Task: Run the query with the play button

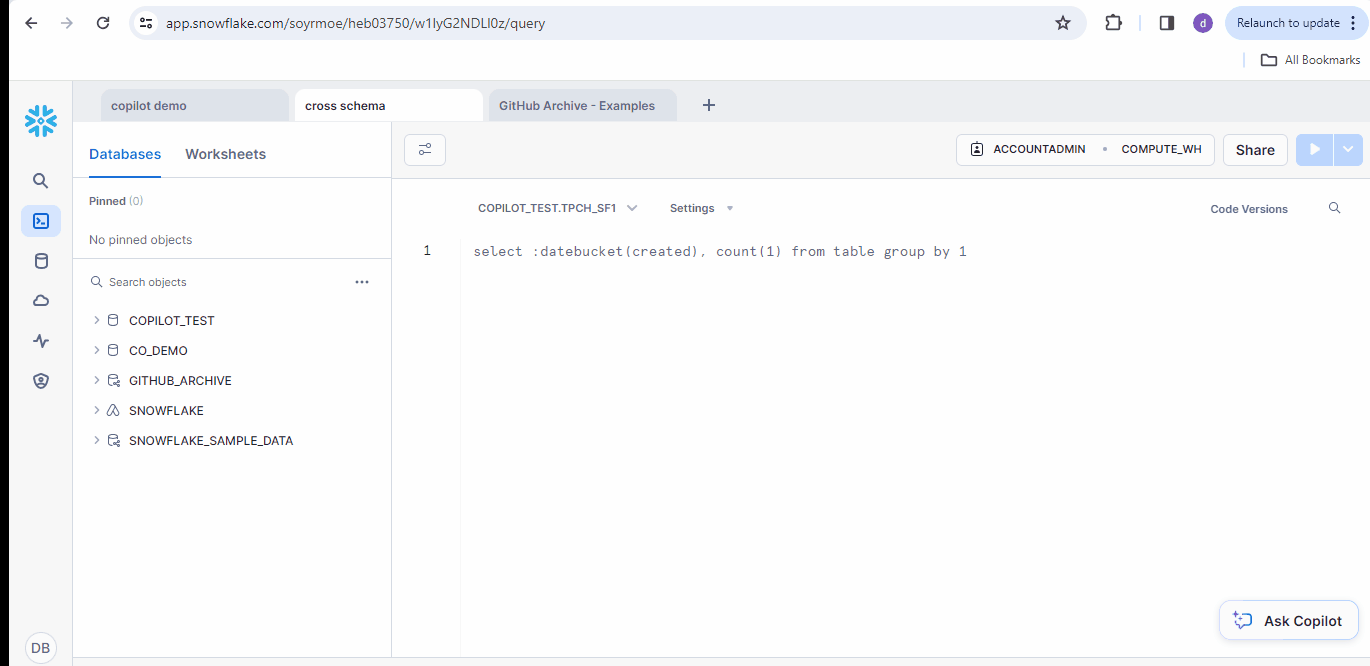Action: click(1315, 150)
